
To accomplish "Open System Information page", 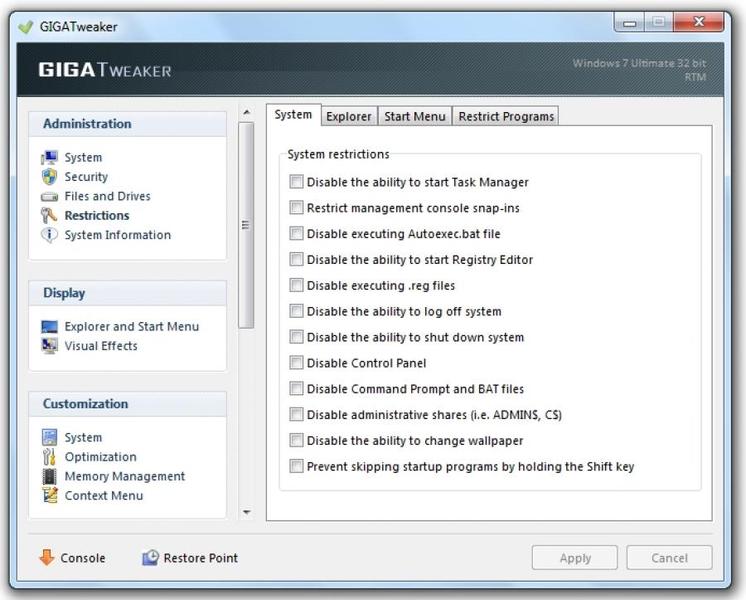I will click(118, 235).
